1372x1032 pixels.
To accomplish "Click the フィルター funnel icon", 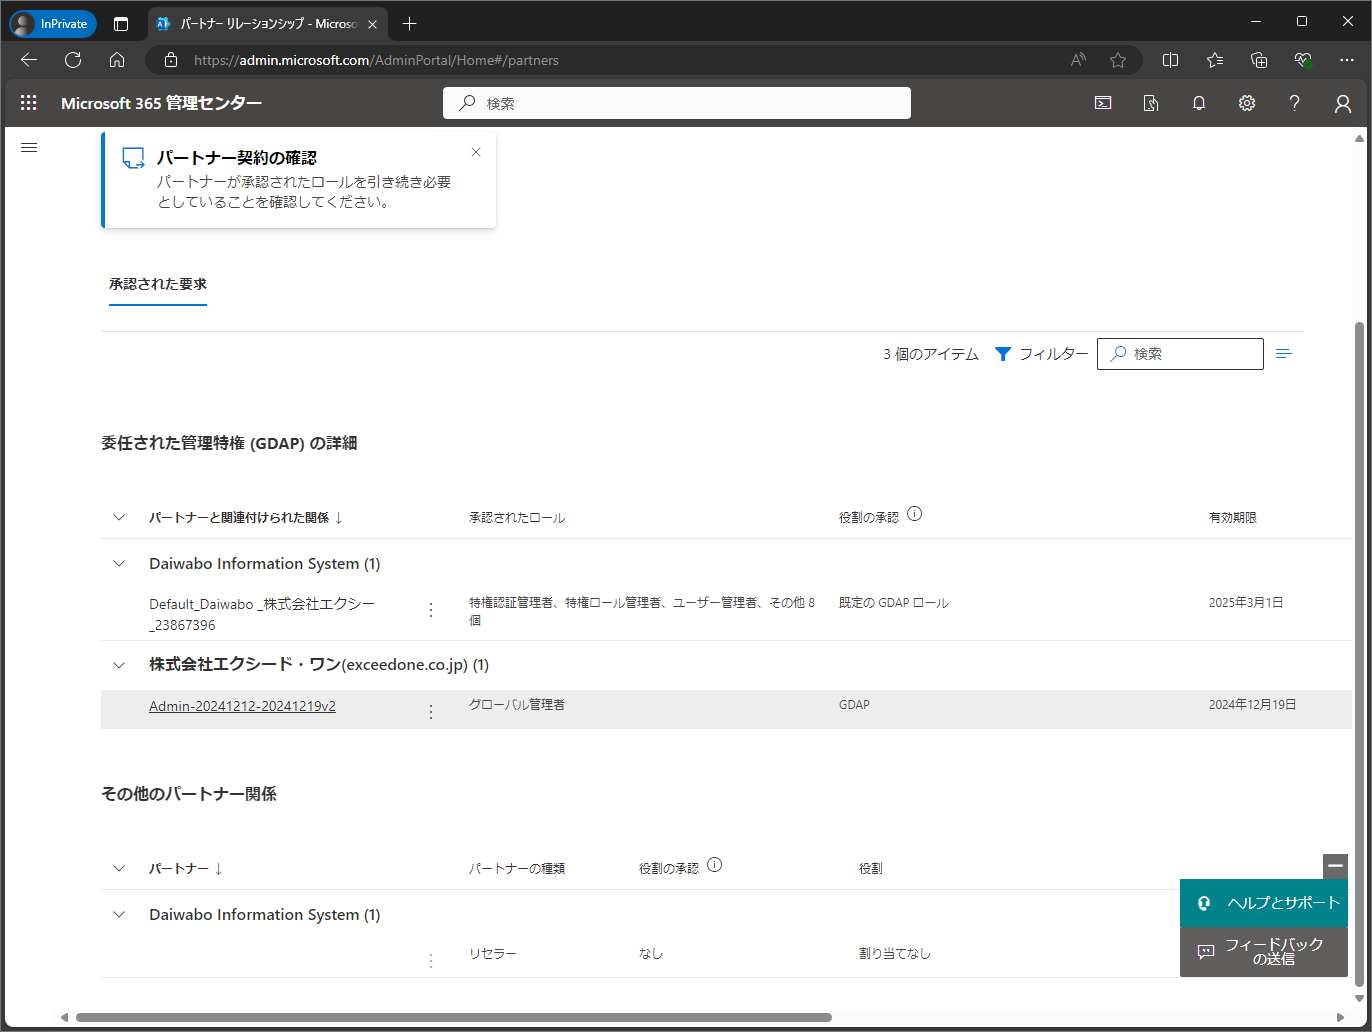I will pyautogui.click(x=1003, y=353).
